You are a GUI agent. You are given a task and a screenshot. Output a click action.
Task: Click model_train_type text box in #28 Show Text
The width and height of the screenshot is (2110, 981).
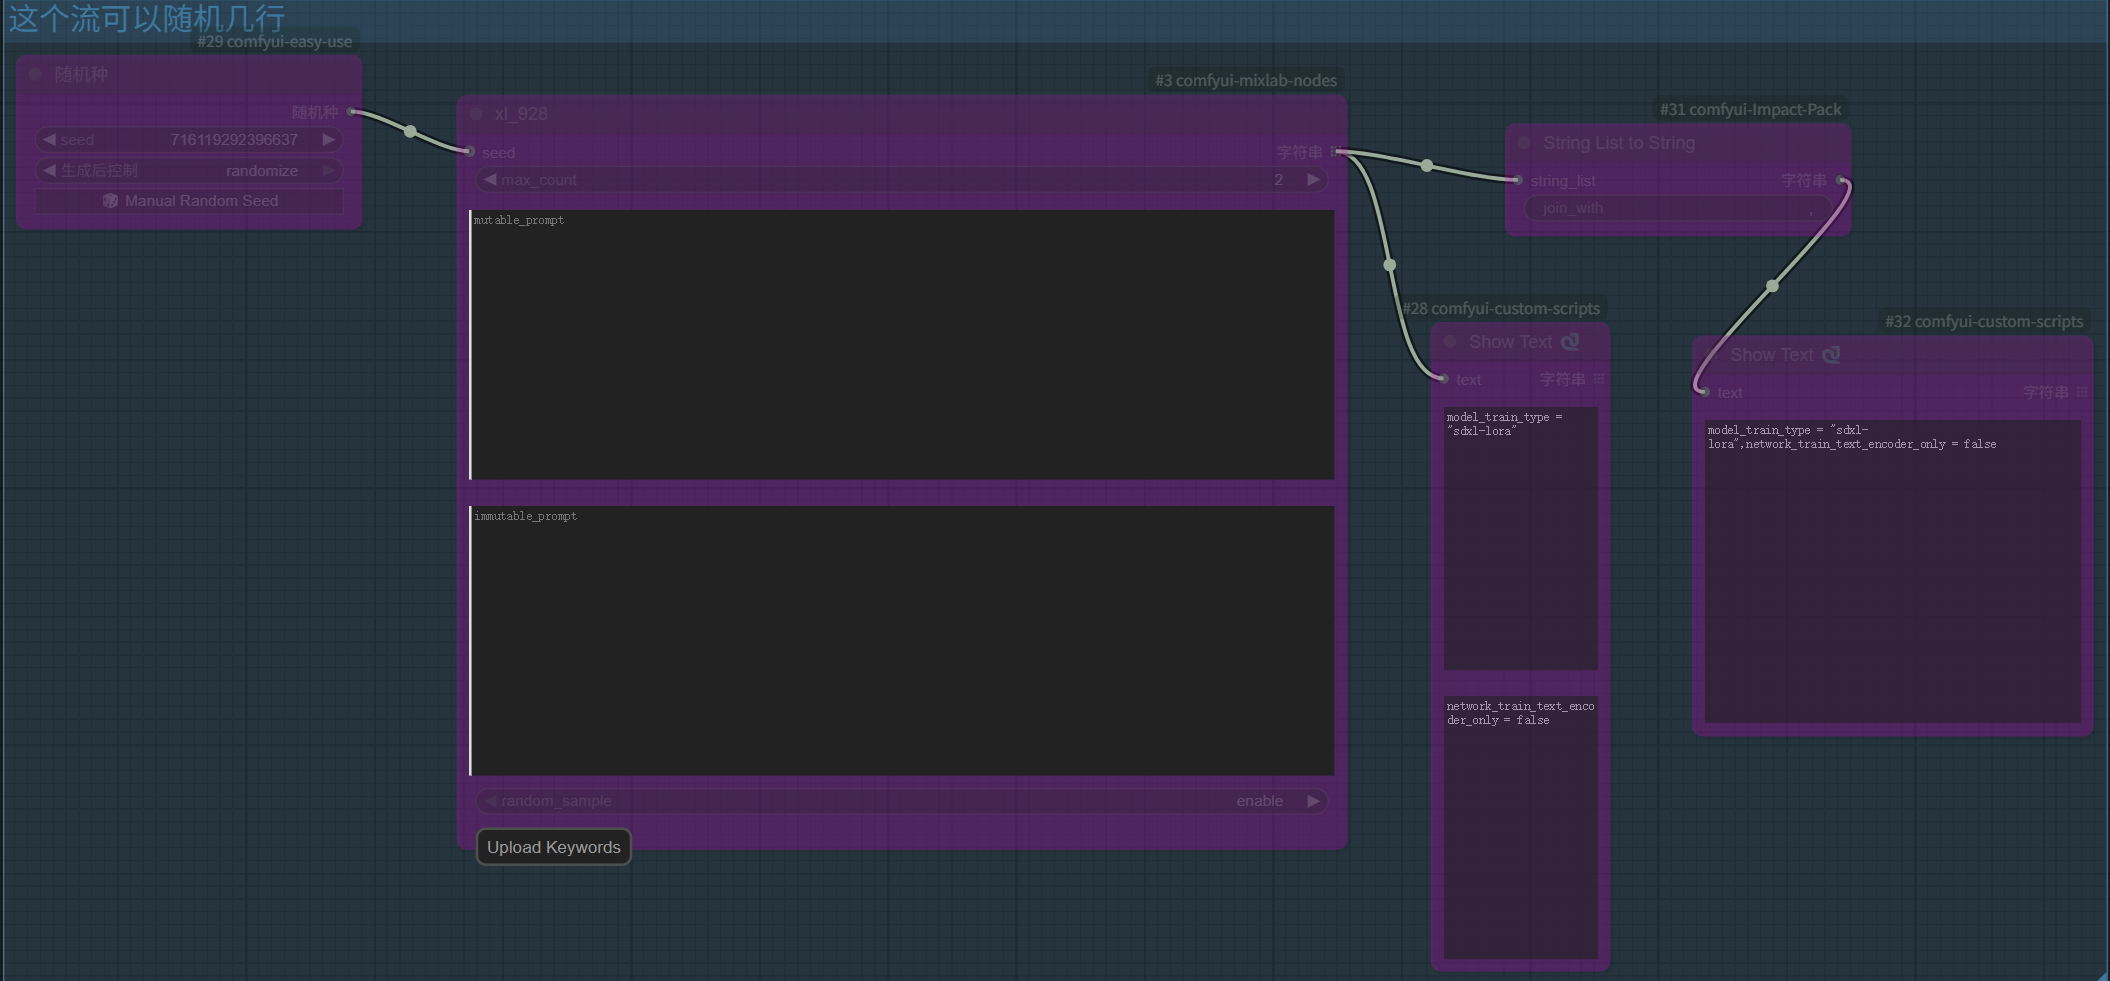pyautogui.click(x=1520, y=538)
